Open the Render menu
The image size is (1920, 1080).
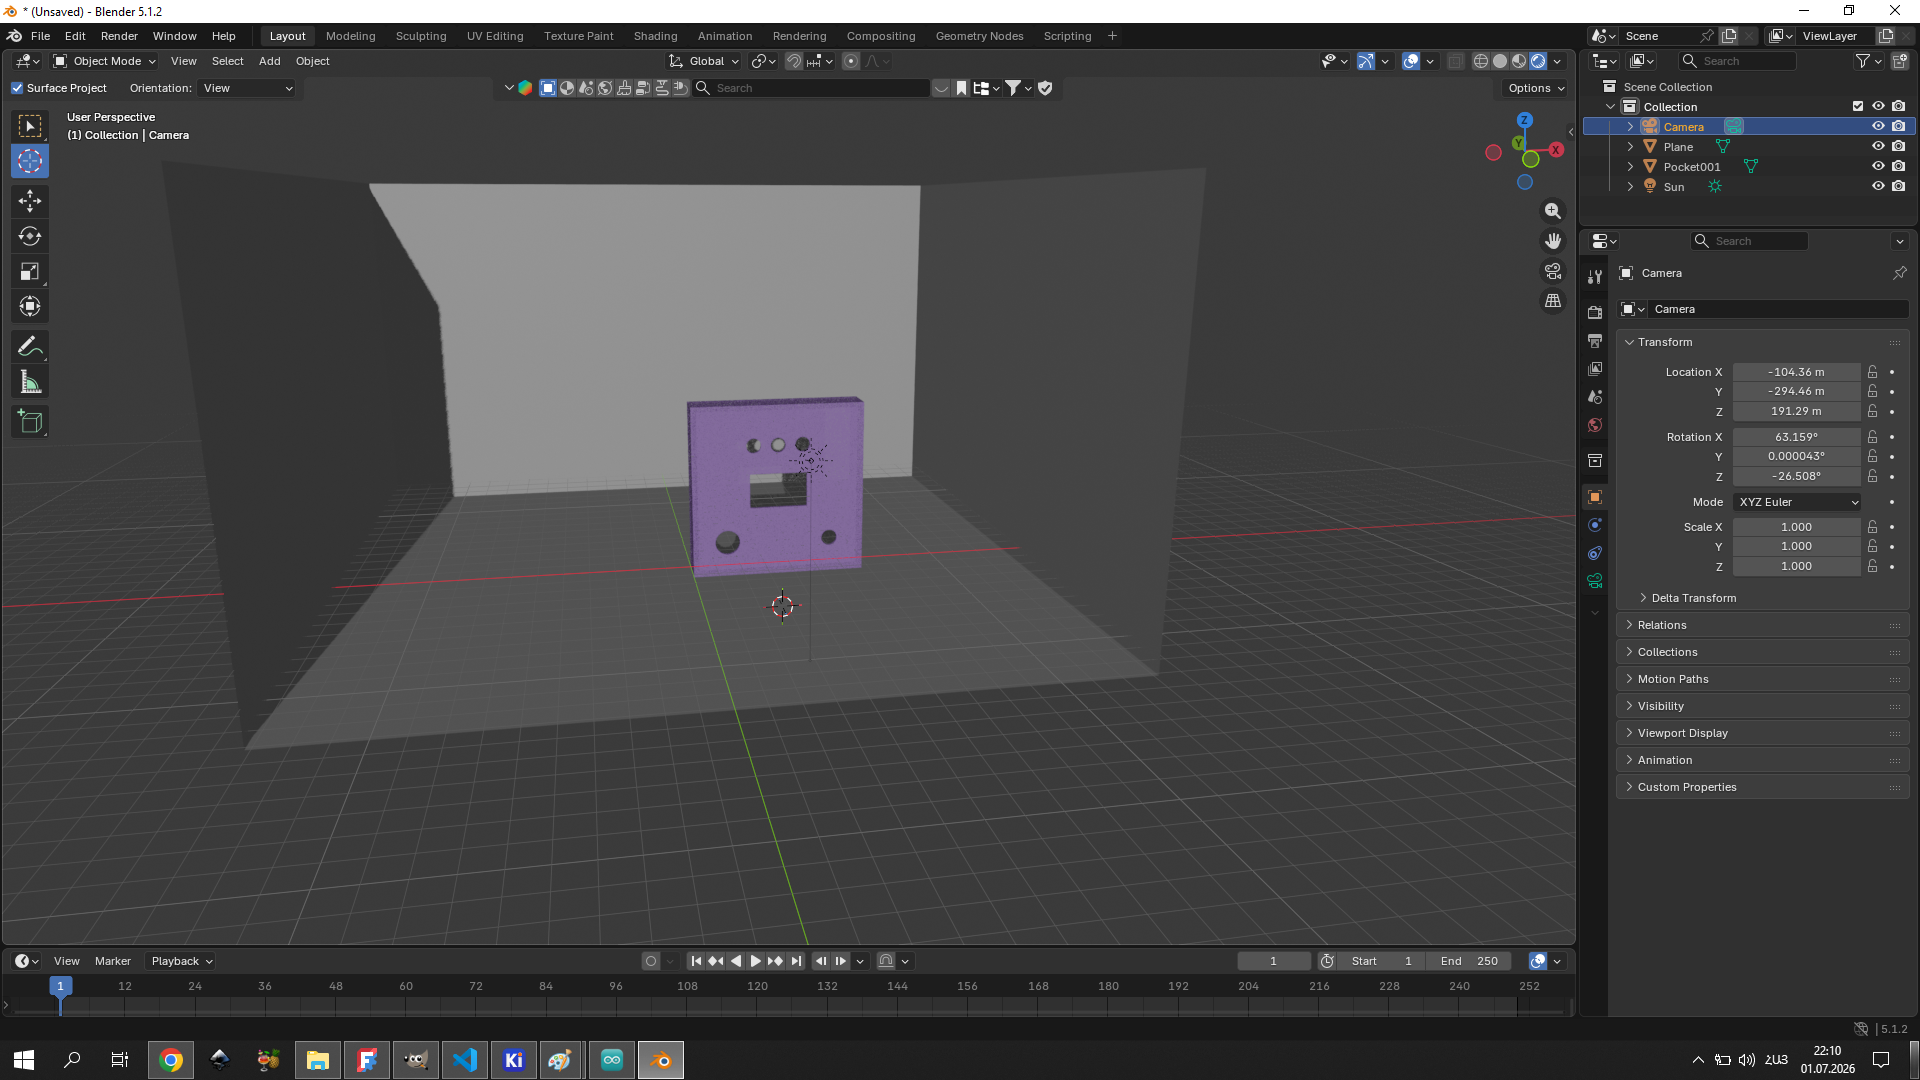(119, 36)
